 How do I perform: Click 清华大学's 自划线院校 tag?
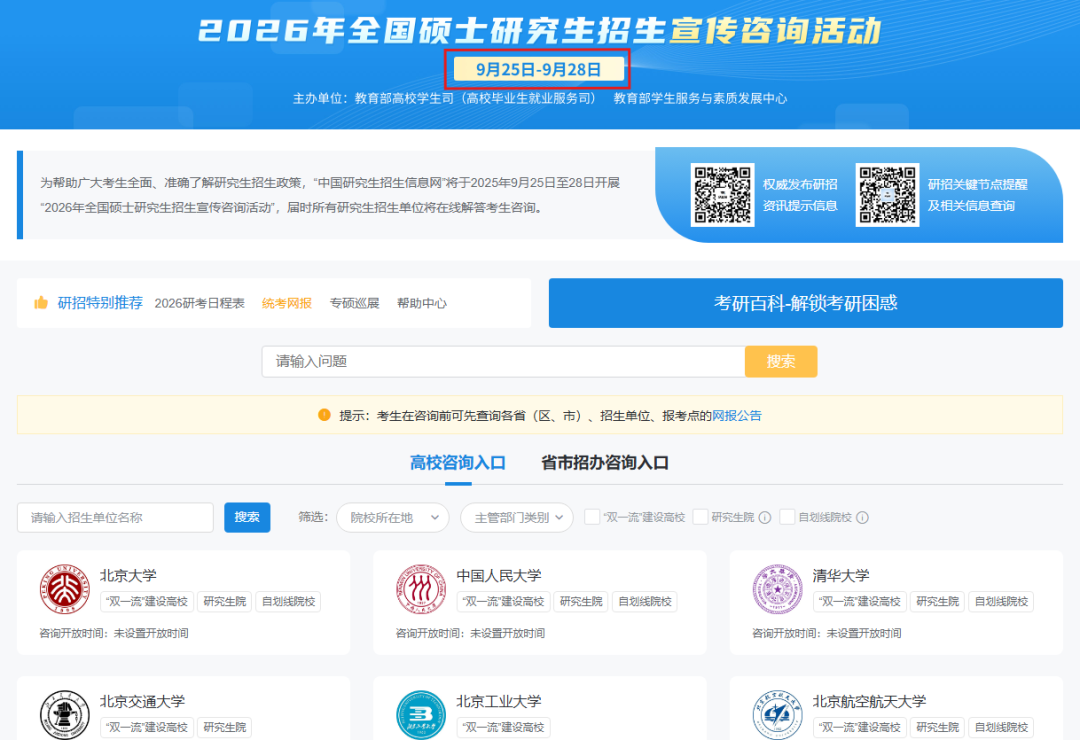[x=1001, y=602]
